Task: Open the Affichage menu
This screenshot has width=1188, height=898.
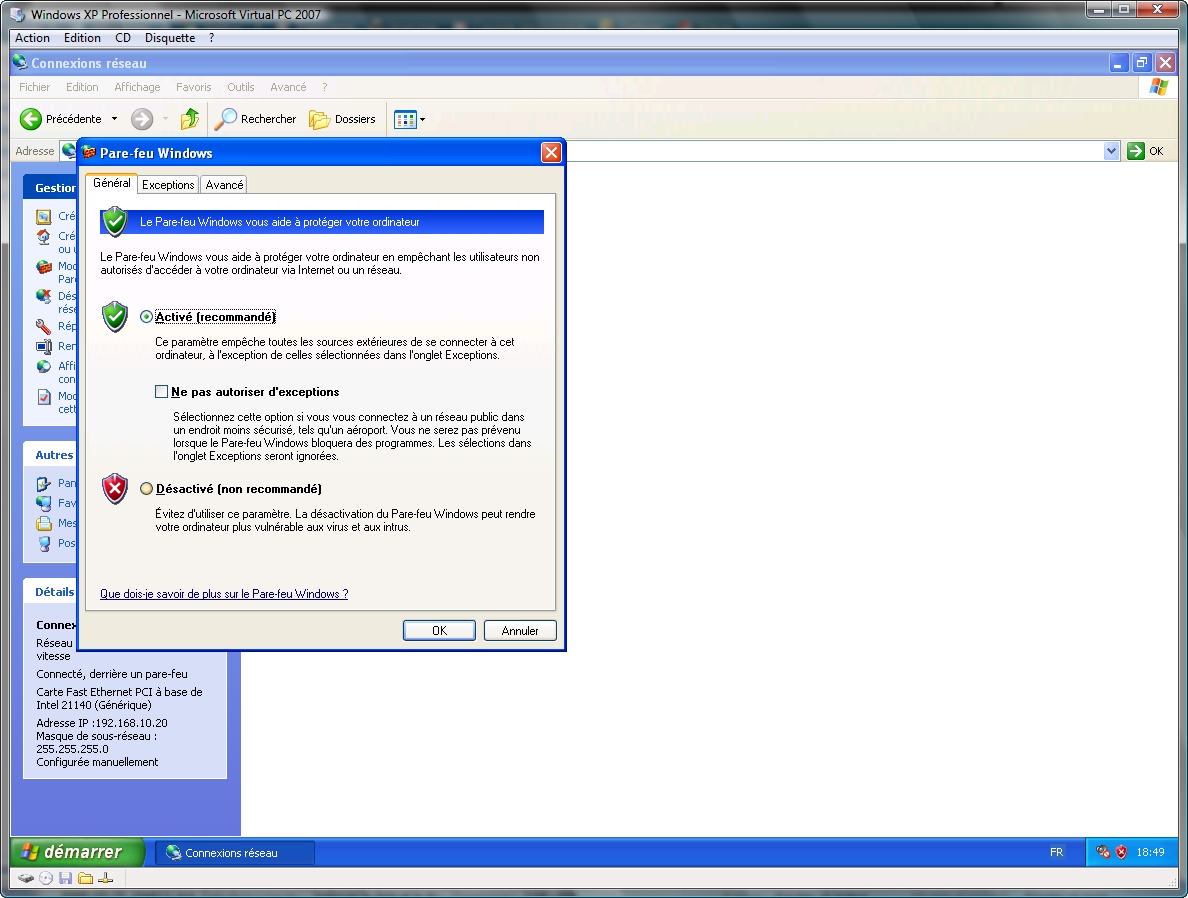Action: pyautogui.click(x=137, y=87)
